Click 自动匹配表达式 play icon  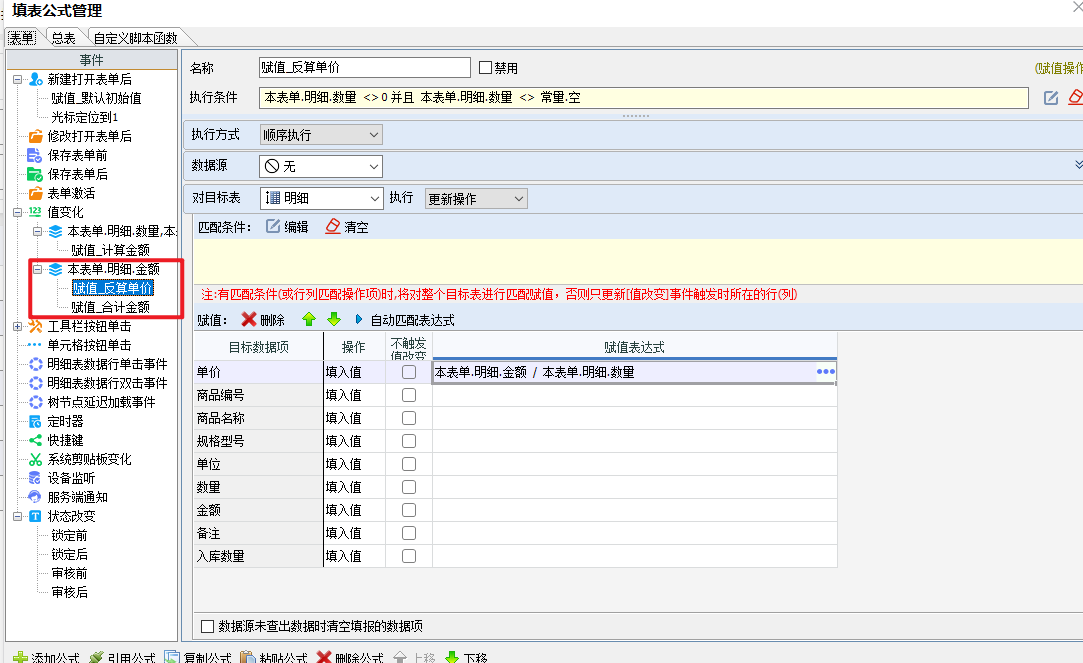358,320
